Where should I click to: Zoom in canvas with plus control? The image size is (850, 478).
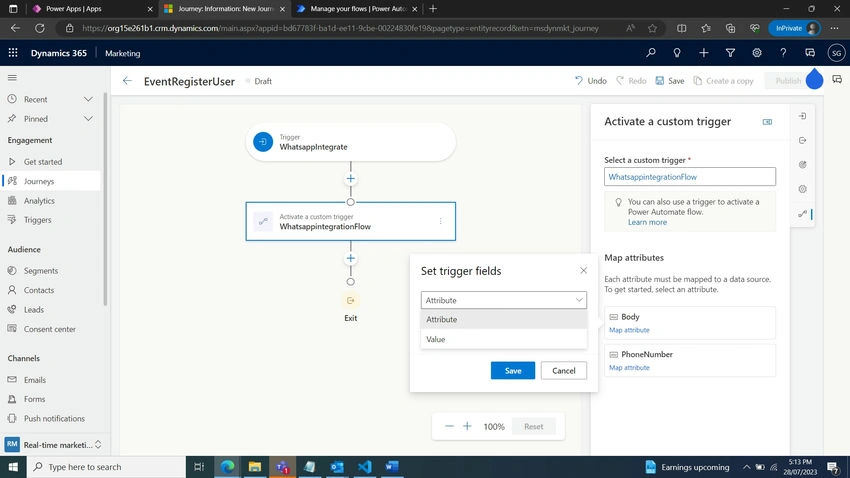(467, 427)
